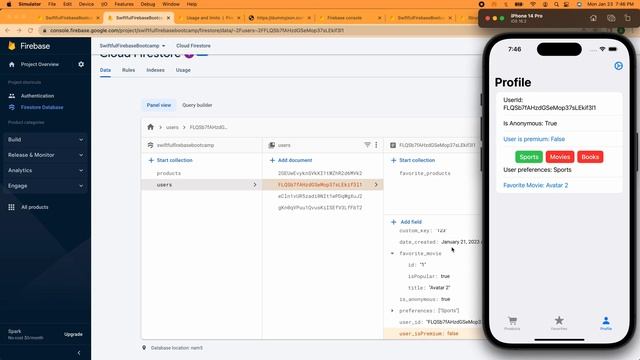Click the user_isPremium field row
This screenshot has height=360, width=640.
(432, 333)
